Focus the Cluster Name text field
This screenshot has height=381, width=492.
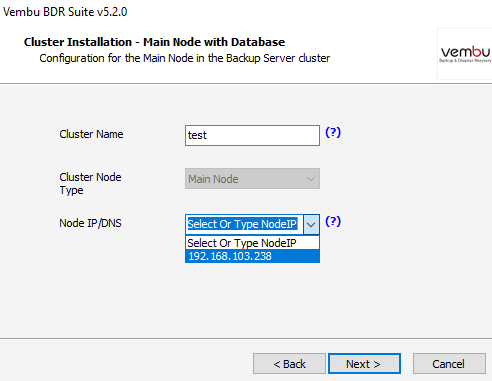(252, 135)
